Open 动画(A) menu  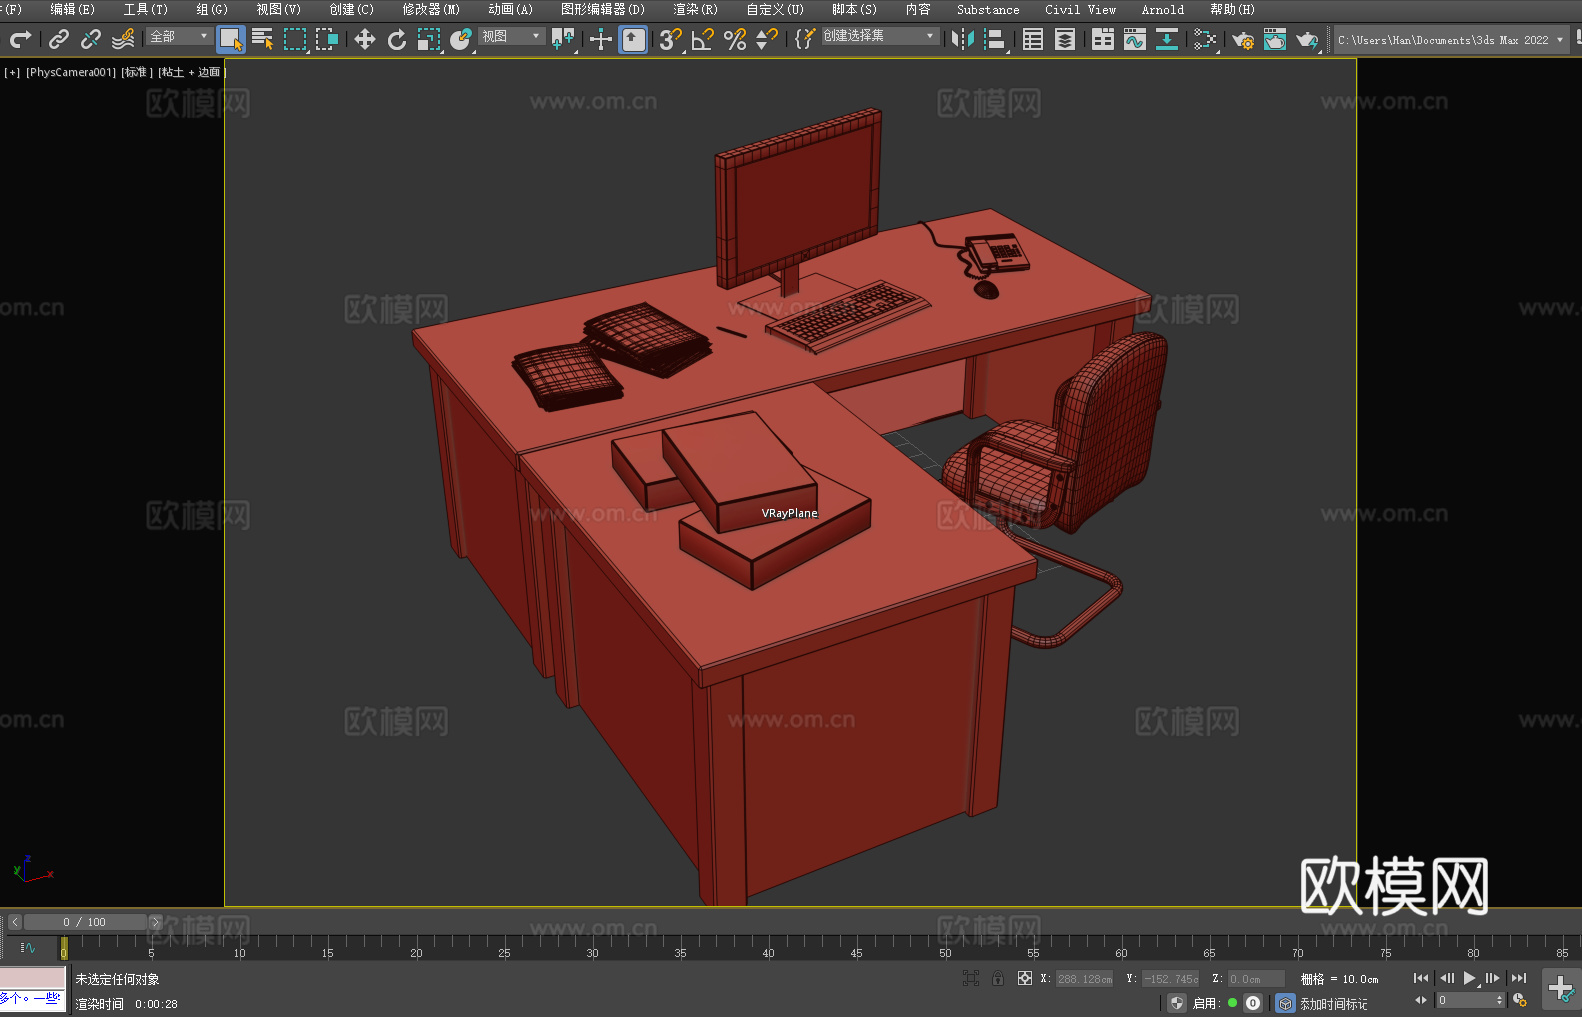pos(510,9)
